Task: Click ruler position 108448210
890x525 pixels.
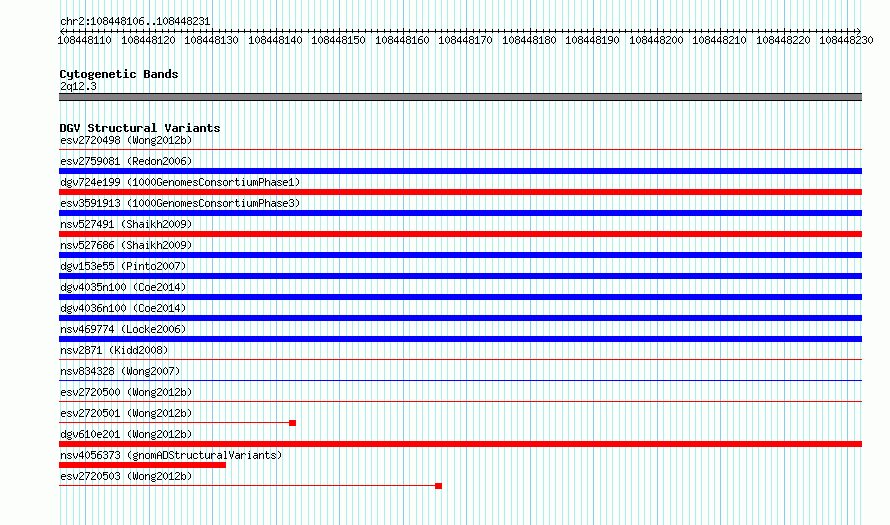Action: tap(720, 40)
